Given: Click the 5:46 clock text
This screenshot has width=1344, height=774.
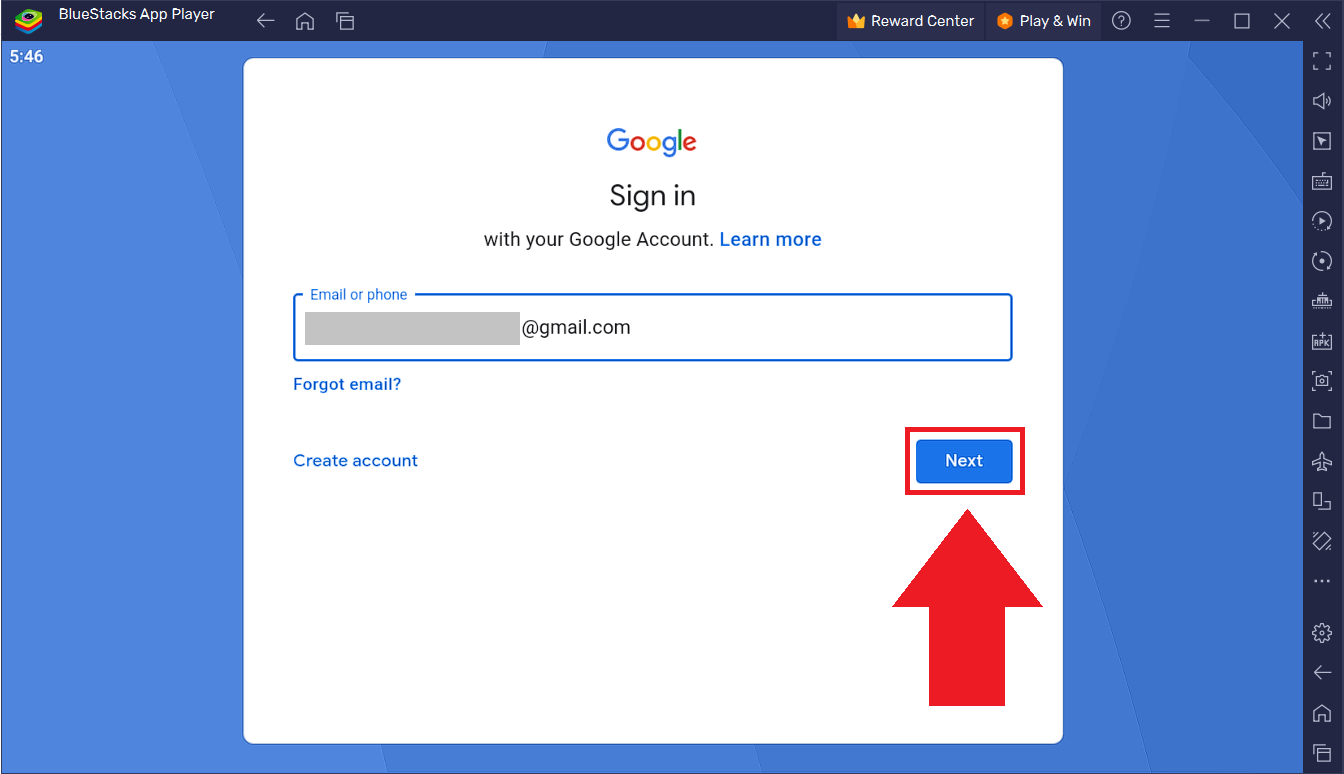Looking at the screenshot, I should click(x=27, y=57).
